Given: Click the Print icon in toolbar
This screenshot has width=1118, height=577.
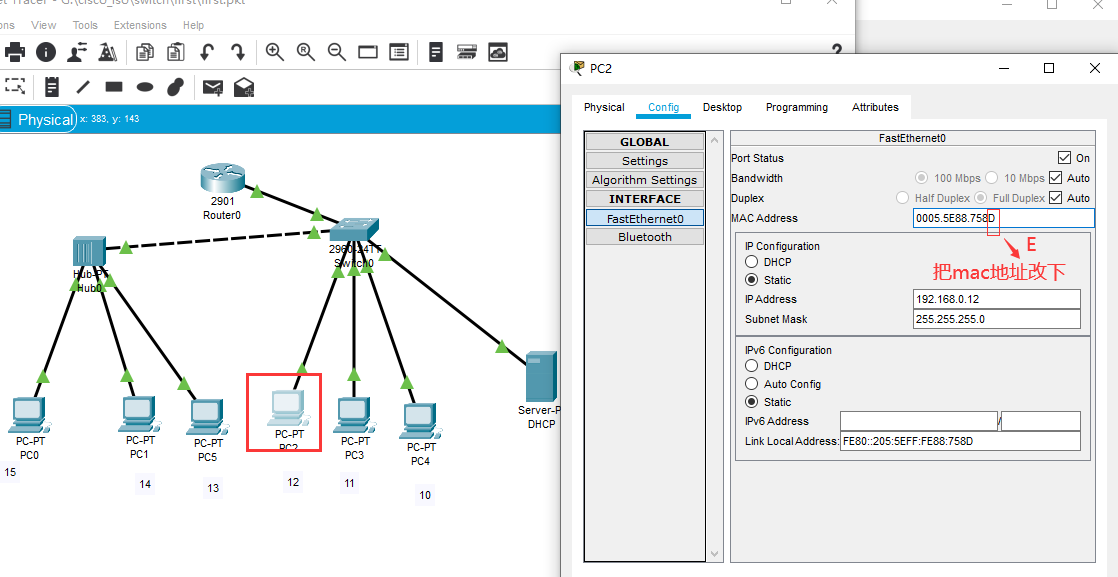Looking at the screenshot, I should click(x=15, y=51).
